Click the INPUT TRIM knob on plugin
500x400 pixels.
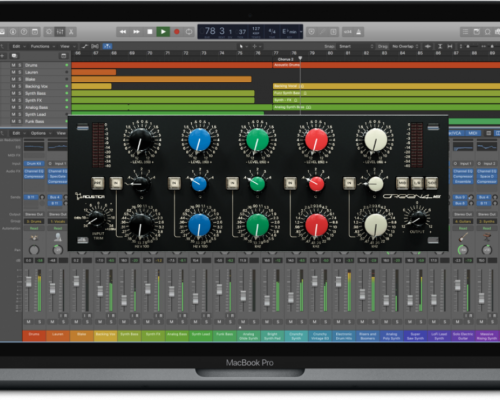(97, 218)
